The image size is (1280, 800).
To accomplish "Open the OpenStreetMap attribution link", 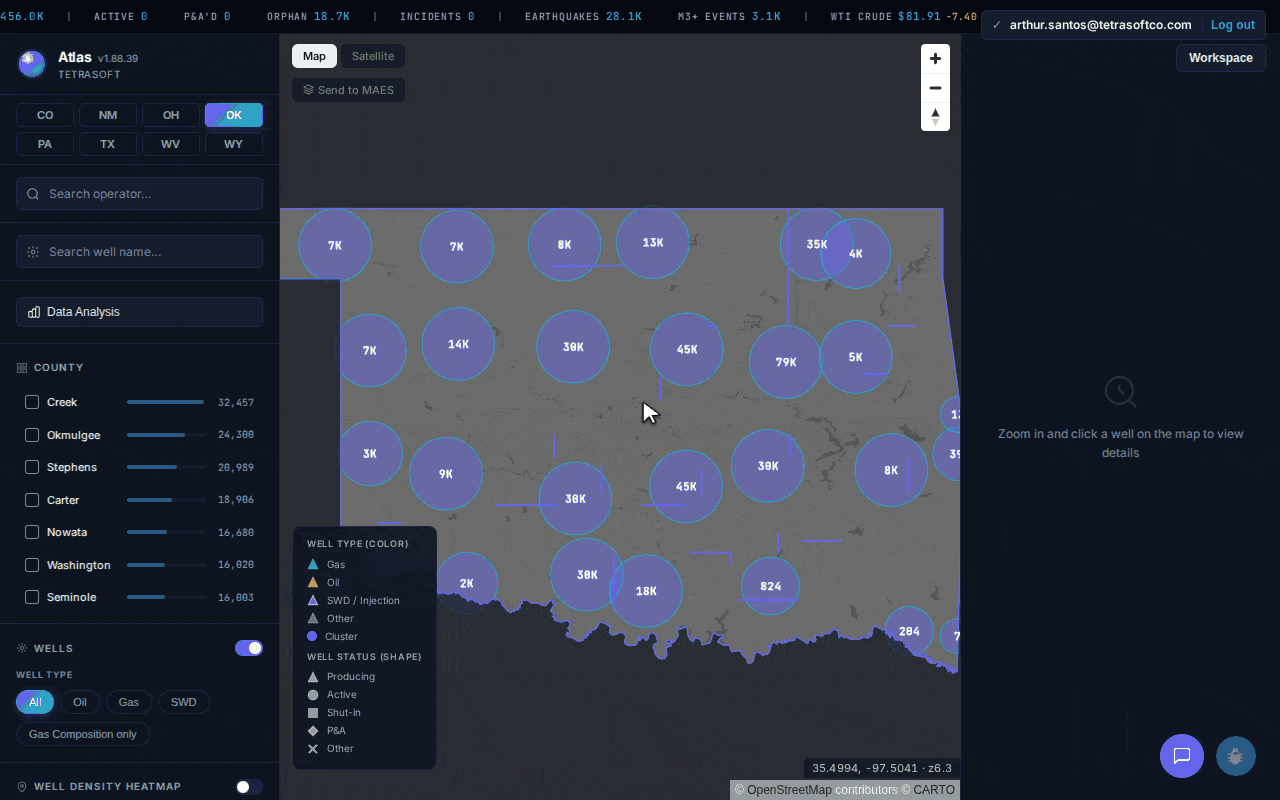I will tap(789, 790).
